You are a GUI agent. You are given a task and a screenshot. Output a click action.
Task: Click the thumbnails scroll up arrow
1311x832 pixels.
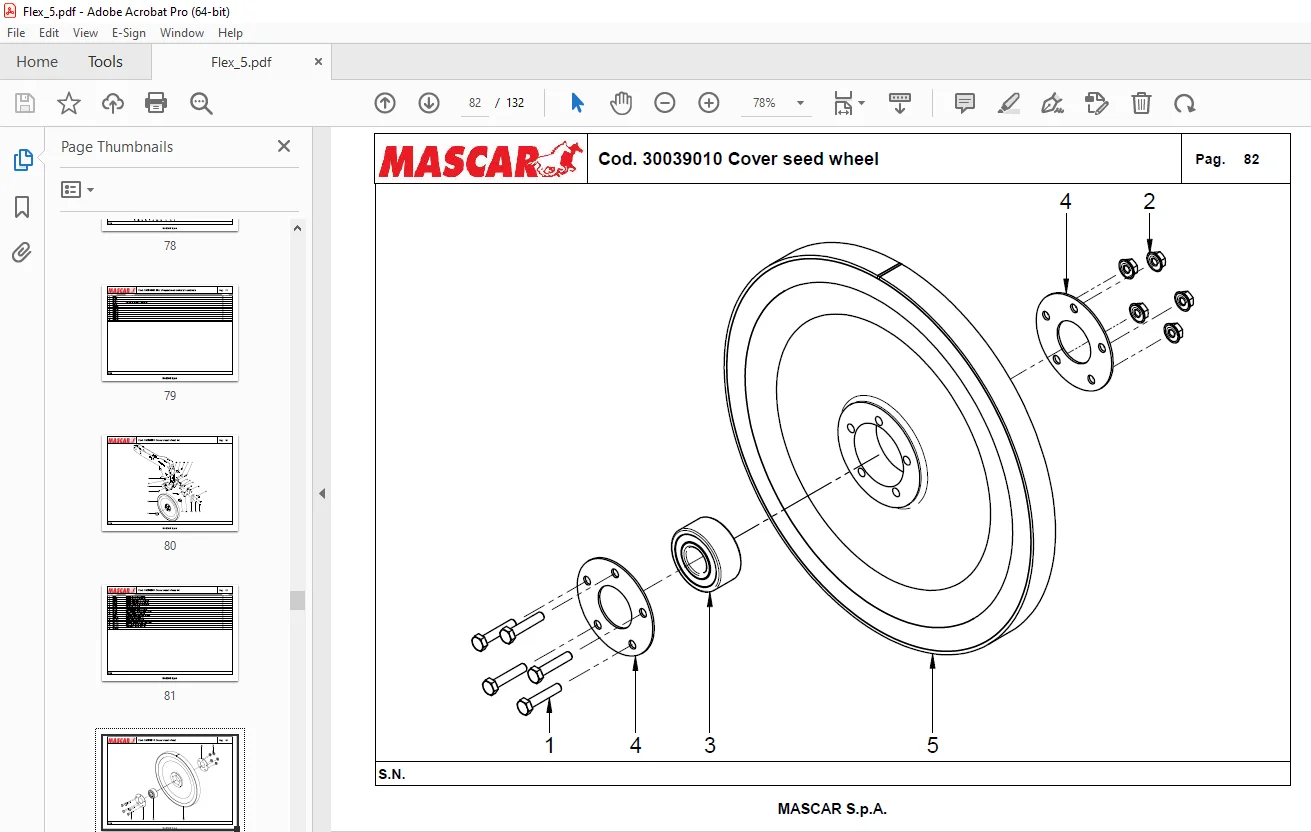(297, 227)
